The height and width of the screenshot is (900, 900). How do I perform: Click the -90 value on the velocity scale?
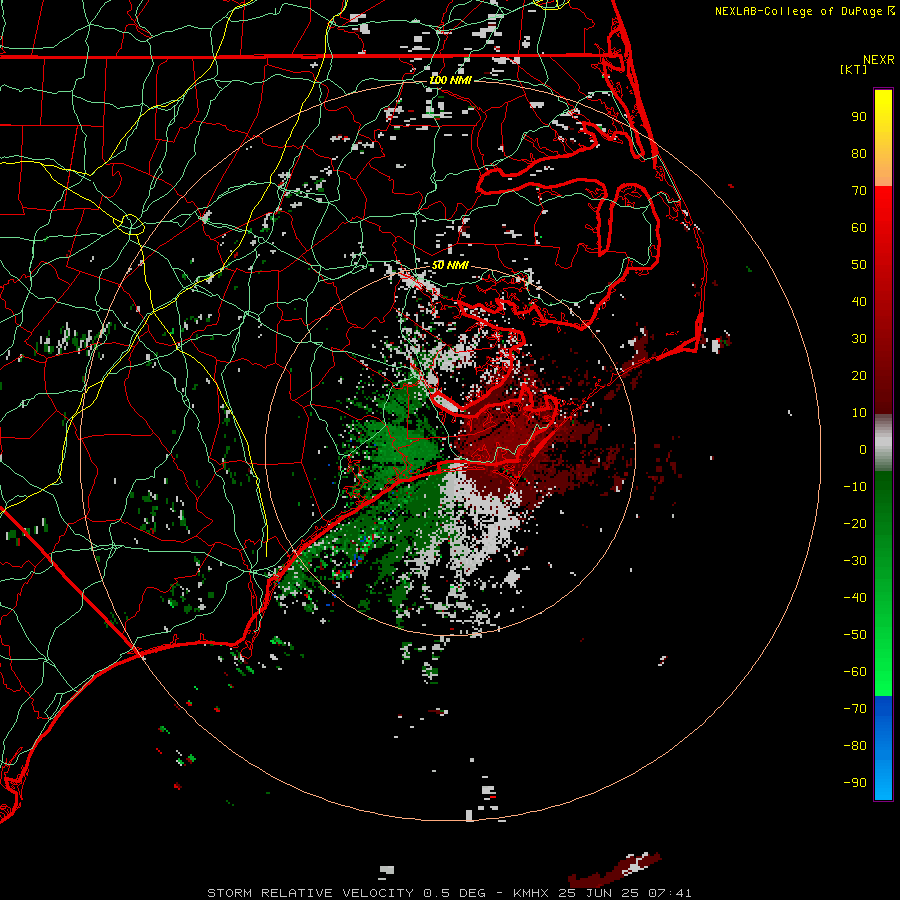855,783
